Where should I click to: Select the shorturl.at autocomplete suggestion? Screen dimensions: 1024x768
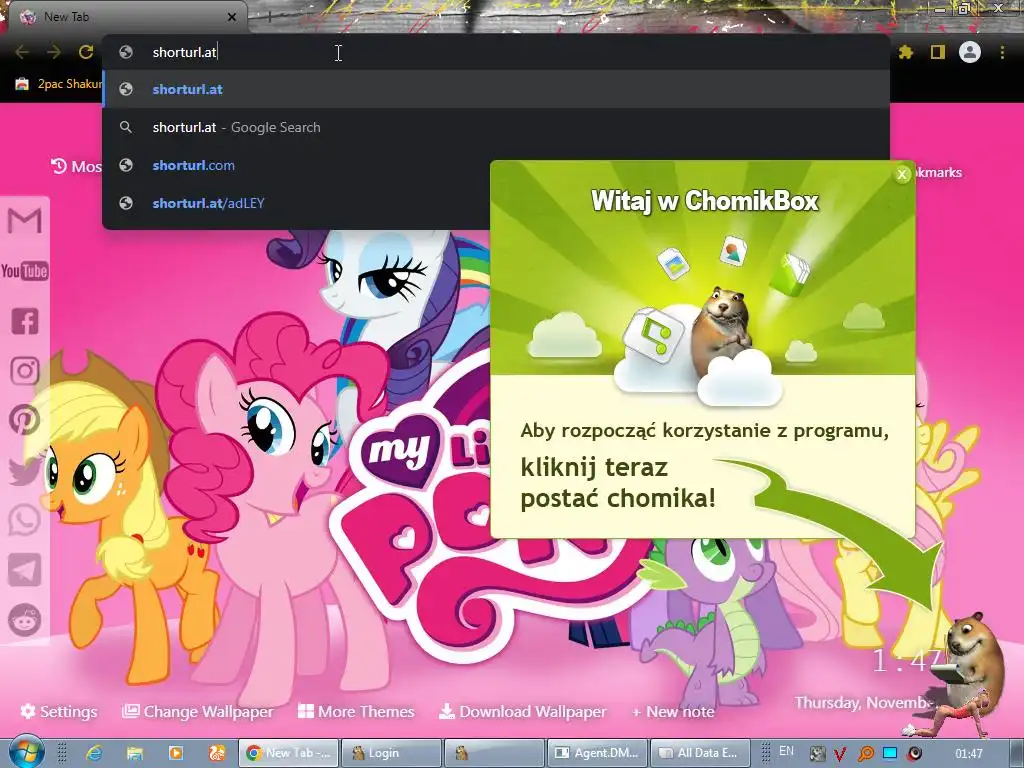[x=496, y=89]
